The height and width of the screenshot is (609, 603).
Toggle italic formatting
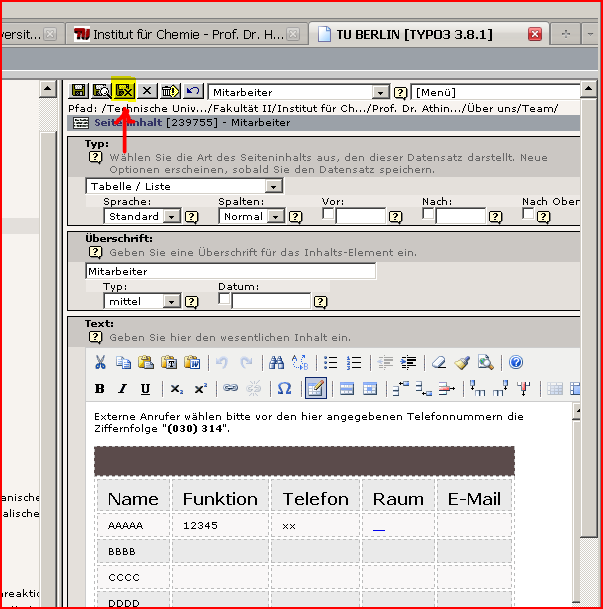(x=123, y=388)
